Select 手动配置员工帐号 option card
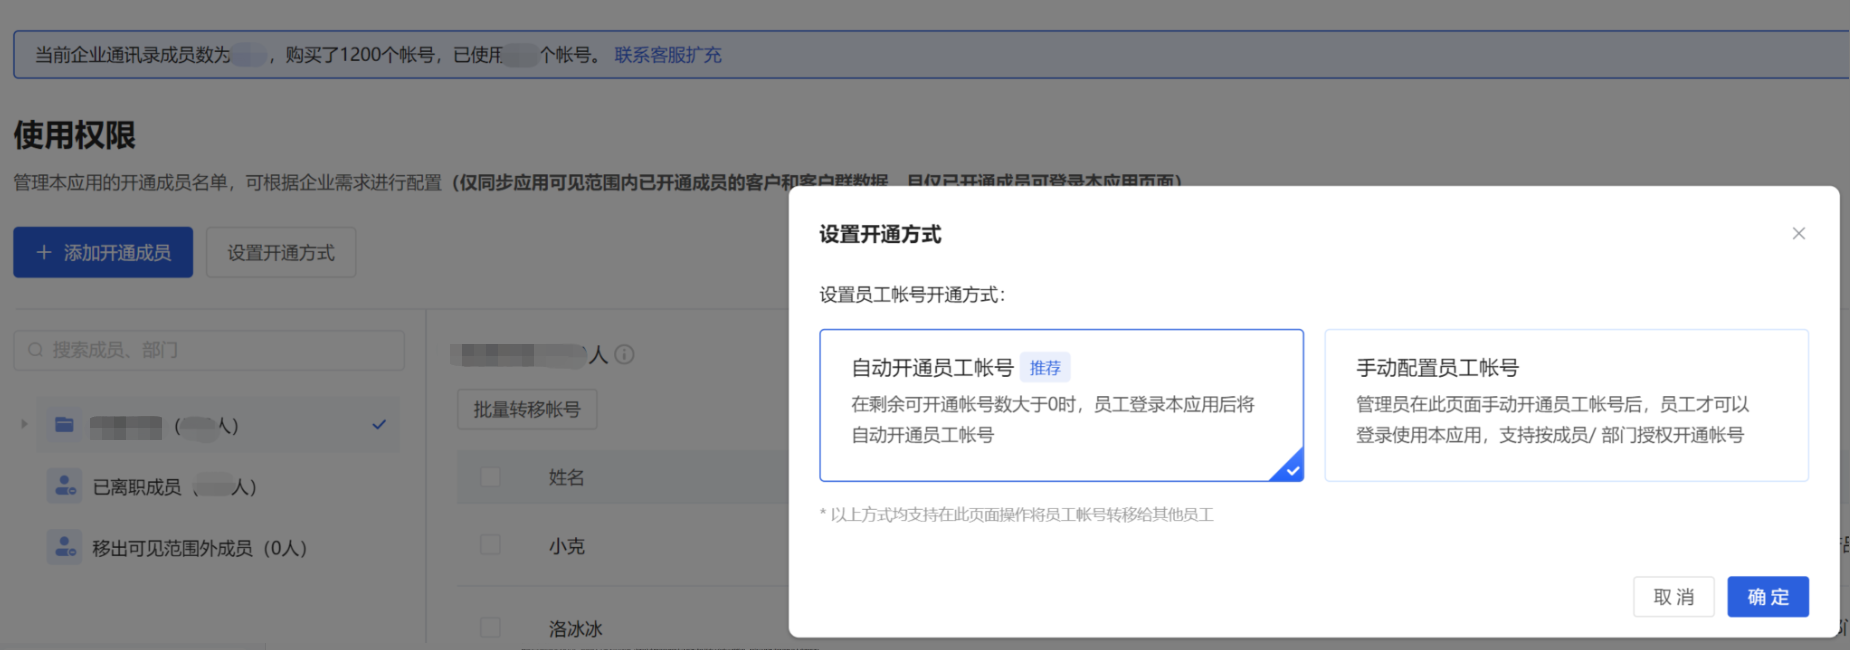 [x=1566, y=405]
